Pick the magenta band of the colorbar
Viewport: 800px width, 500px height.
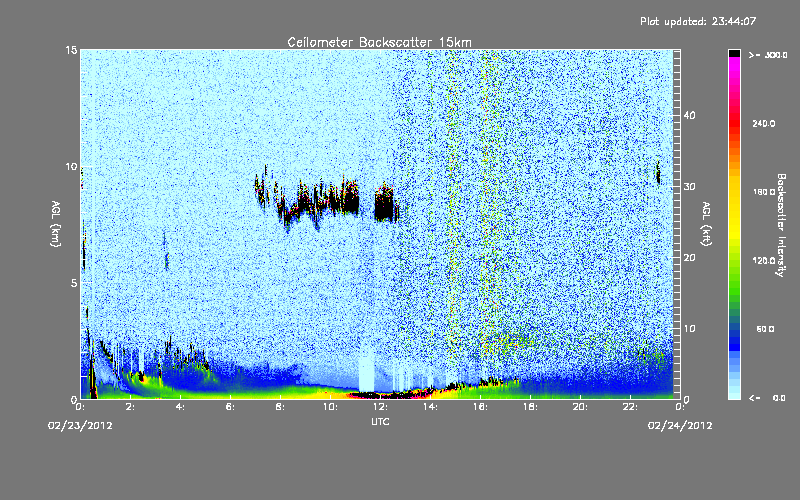point(734,69)
